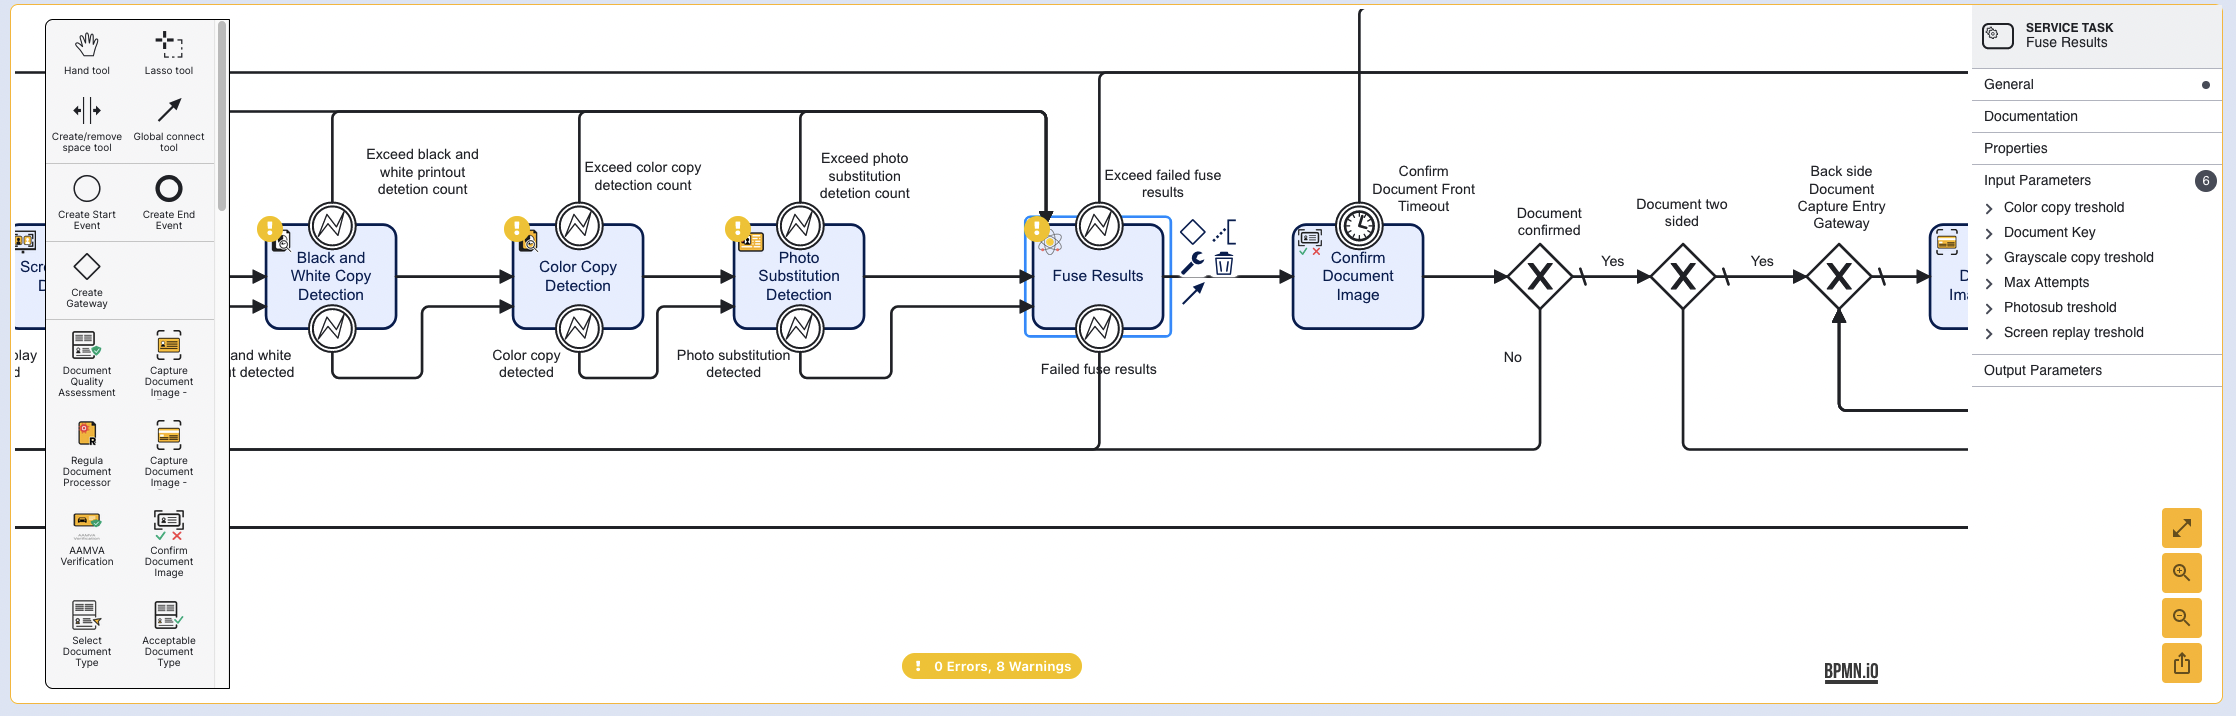Click the 0 Errors, 8 Warnings badge

[991, 666]
